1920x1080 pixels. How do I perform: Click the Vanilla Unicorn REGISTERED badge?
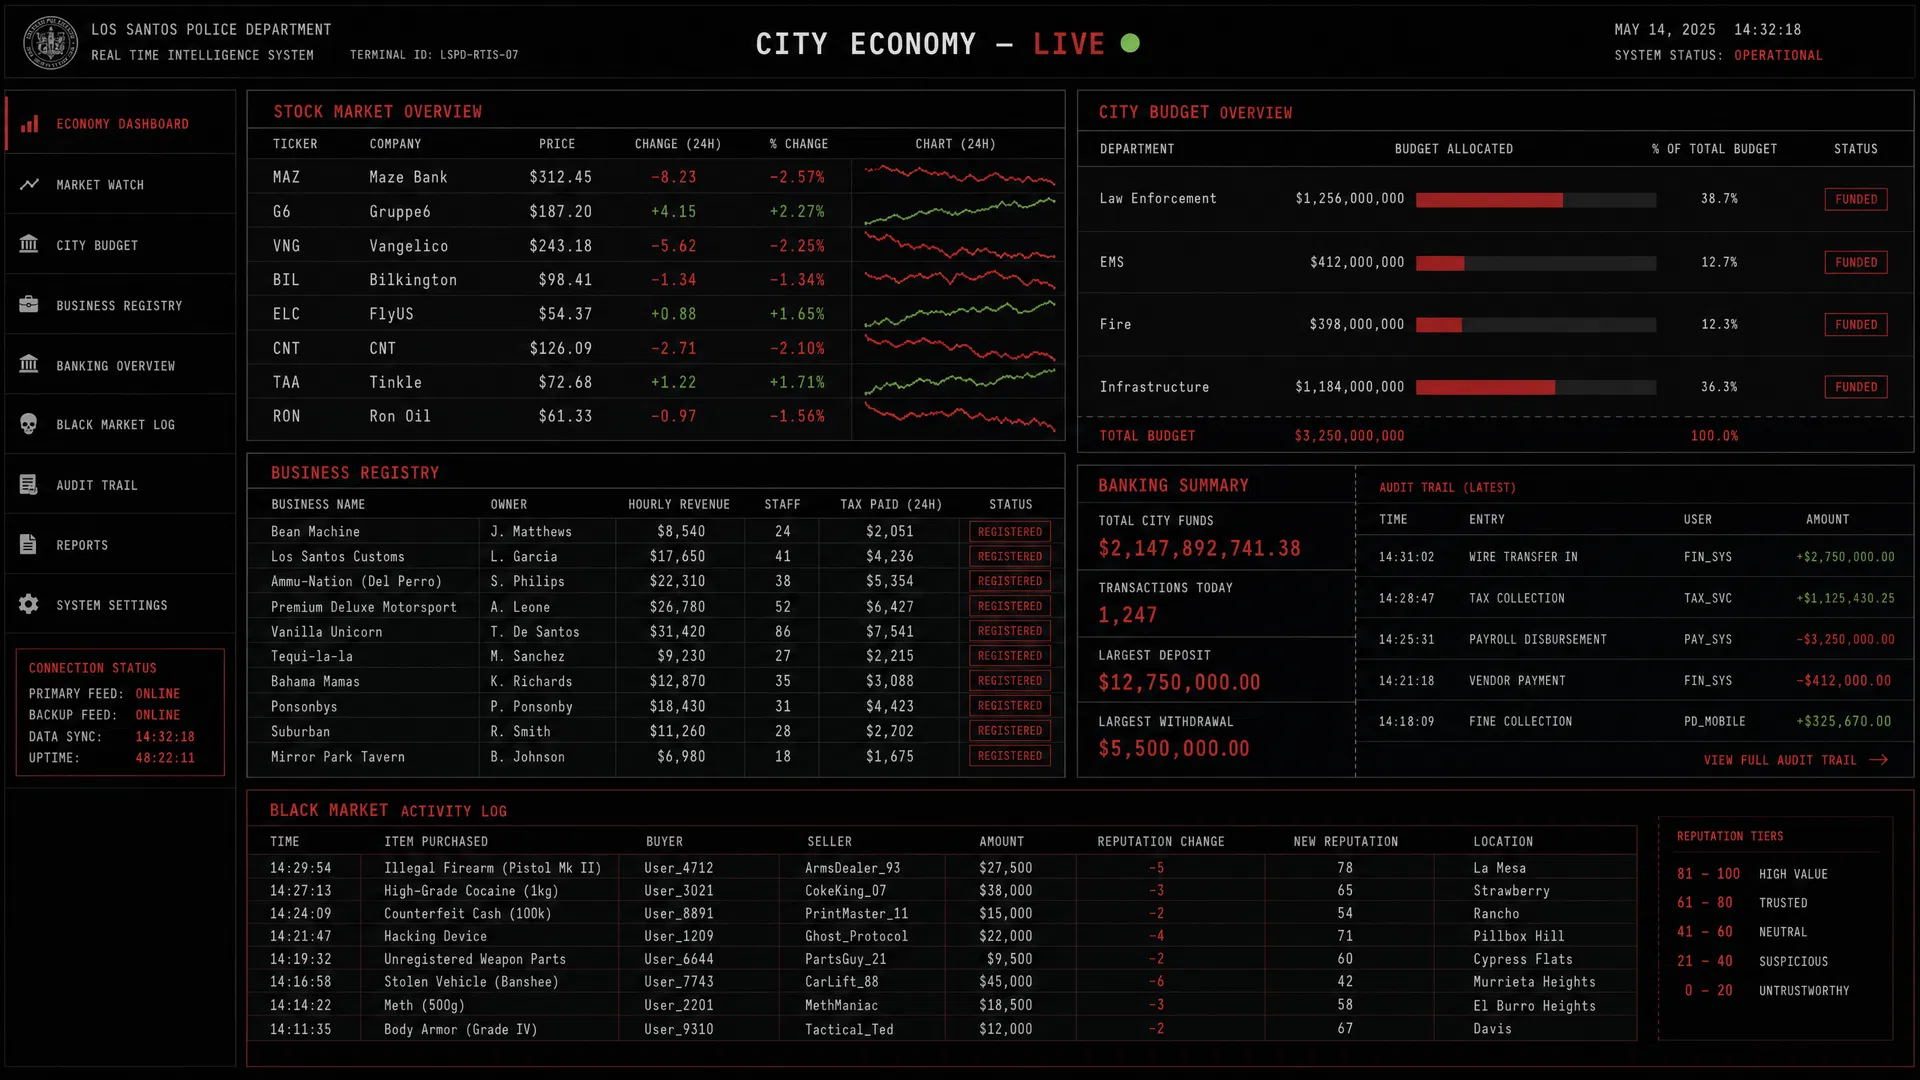(1010, 631)
